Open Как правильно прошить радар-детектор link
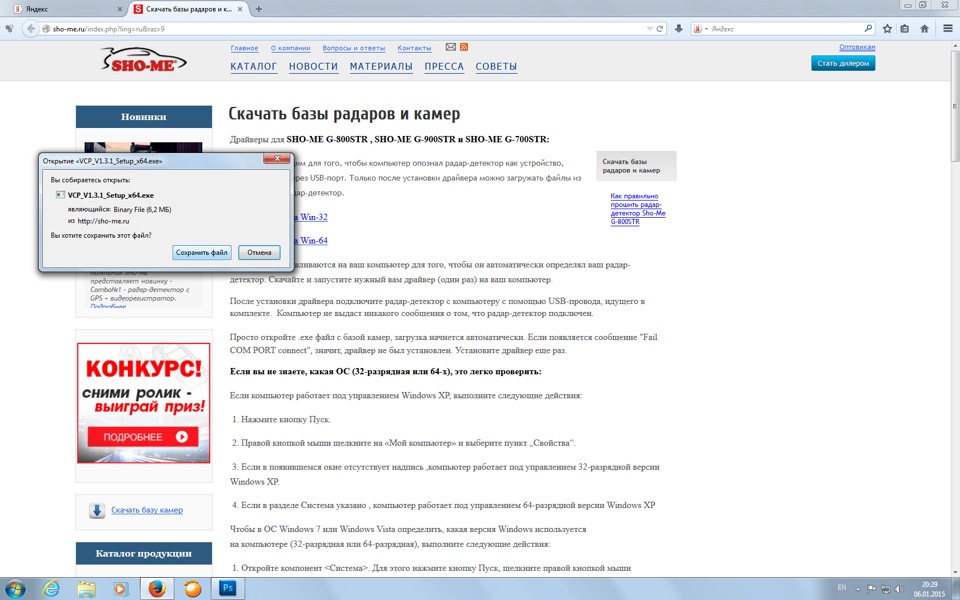Viewport: 960px width, 600px height. coord(637,209)
